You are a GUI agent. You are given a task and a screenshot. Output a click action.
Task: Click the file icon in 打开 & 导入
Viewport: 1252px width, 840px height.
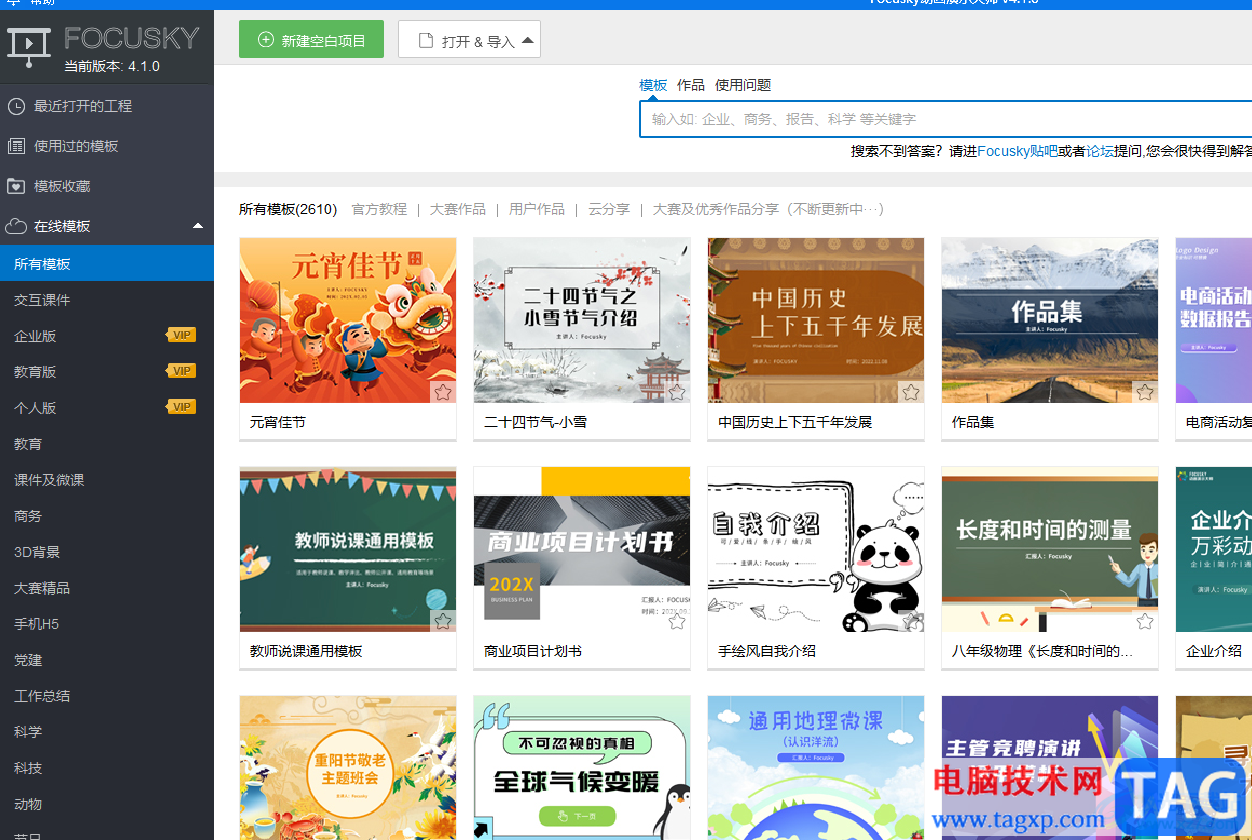425,40
